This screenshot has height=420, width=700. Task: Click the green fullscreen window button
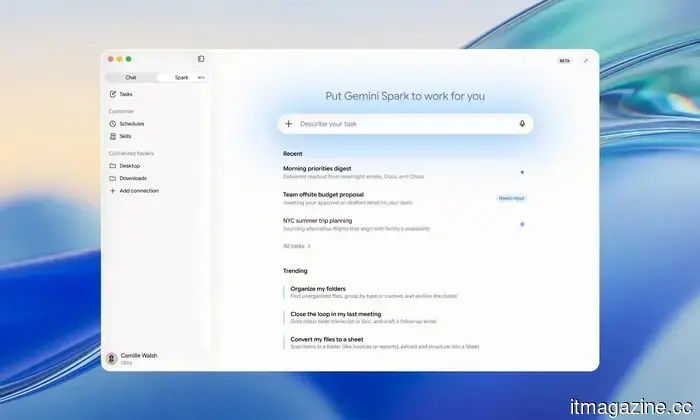coord(129,59)
